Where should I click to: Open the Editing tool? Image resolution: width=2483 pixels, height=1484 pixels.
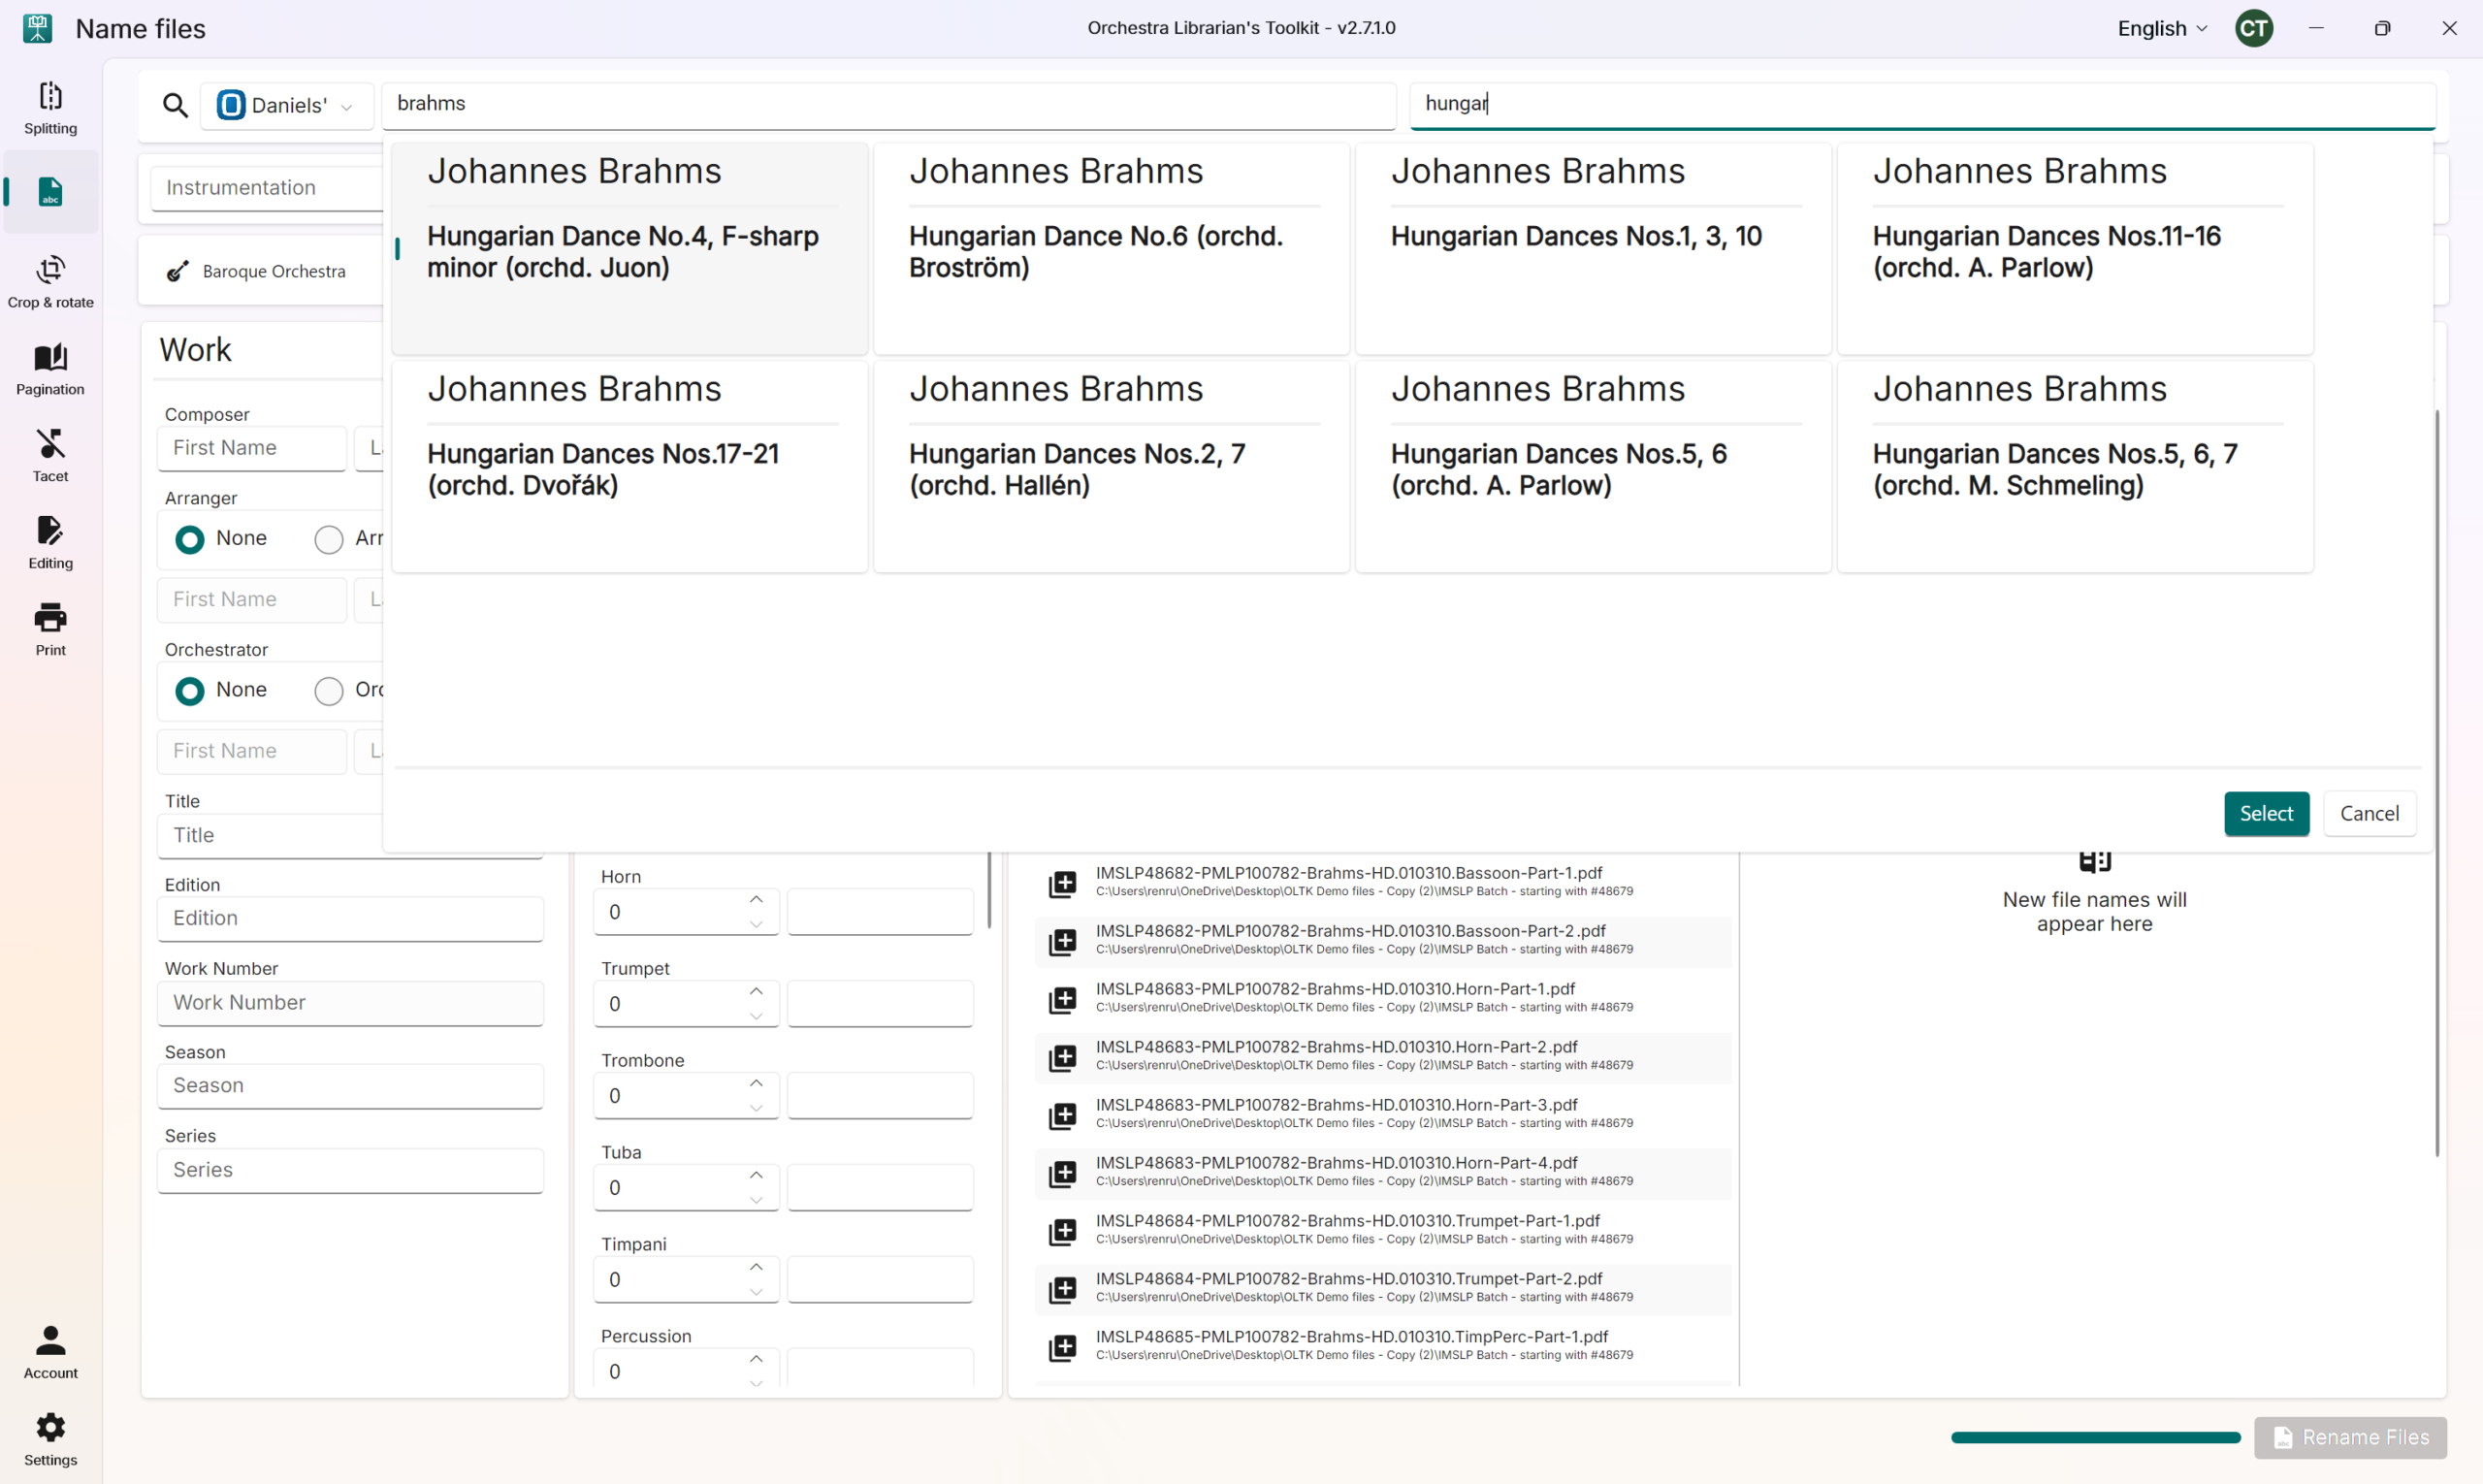point(50,543)
